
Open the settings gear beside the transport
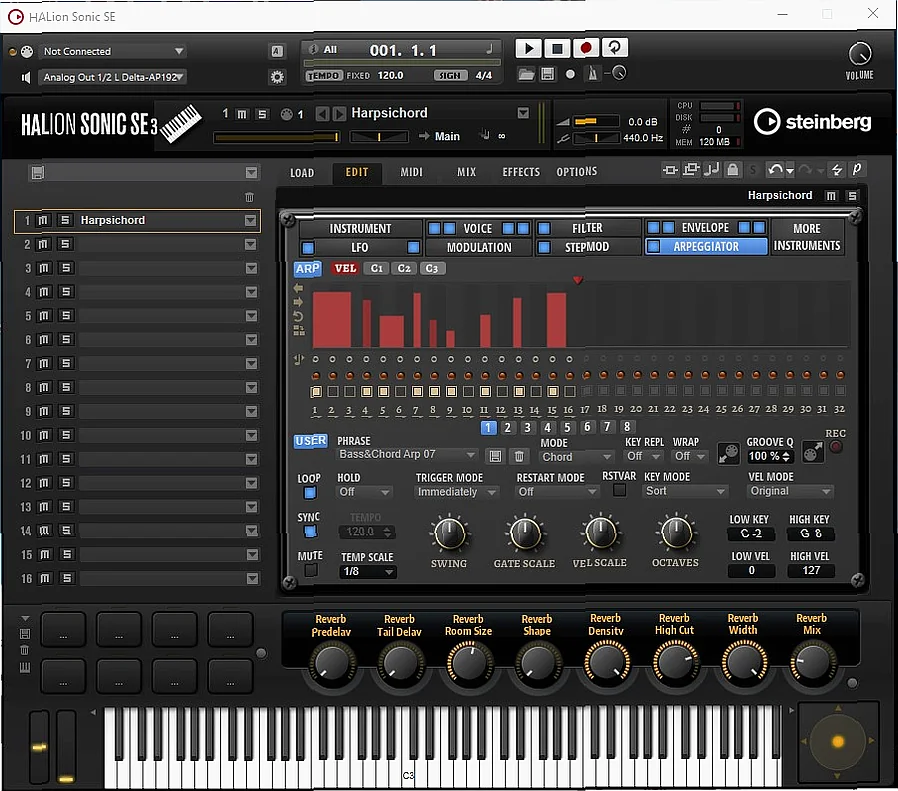click(277, 76)
